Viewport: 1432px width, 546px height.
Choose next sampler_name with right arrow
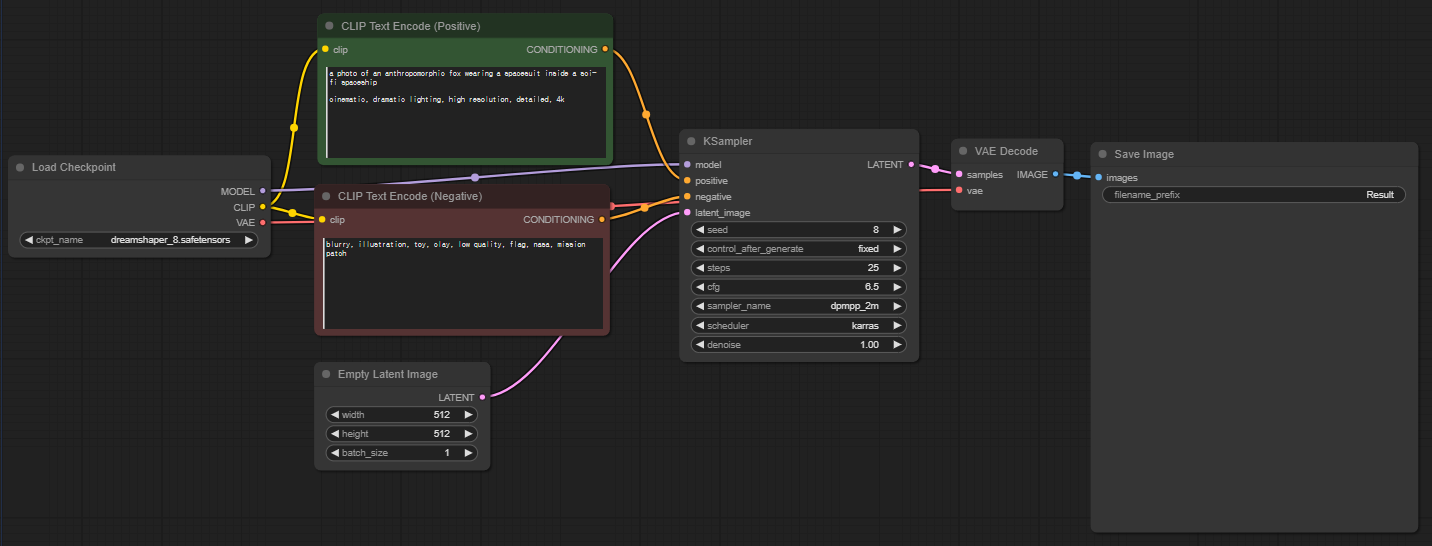[897, 306]
